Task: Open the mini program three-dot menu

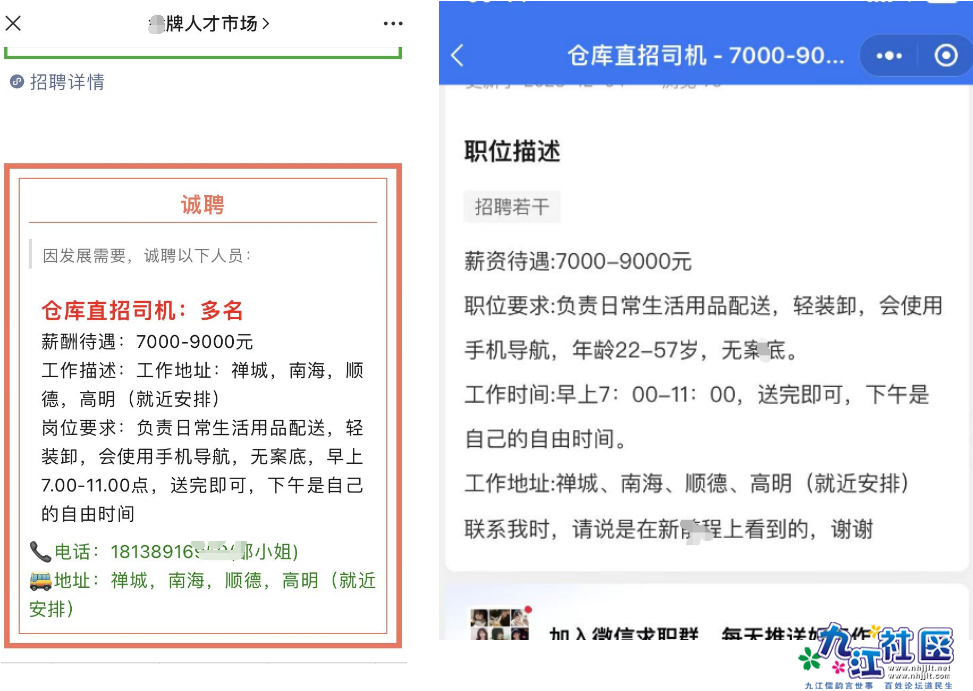Action: (x=889, y=56)
